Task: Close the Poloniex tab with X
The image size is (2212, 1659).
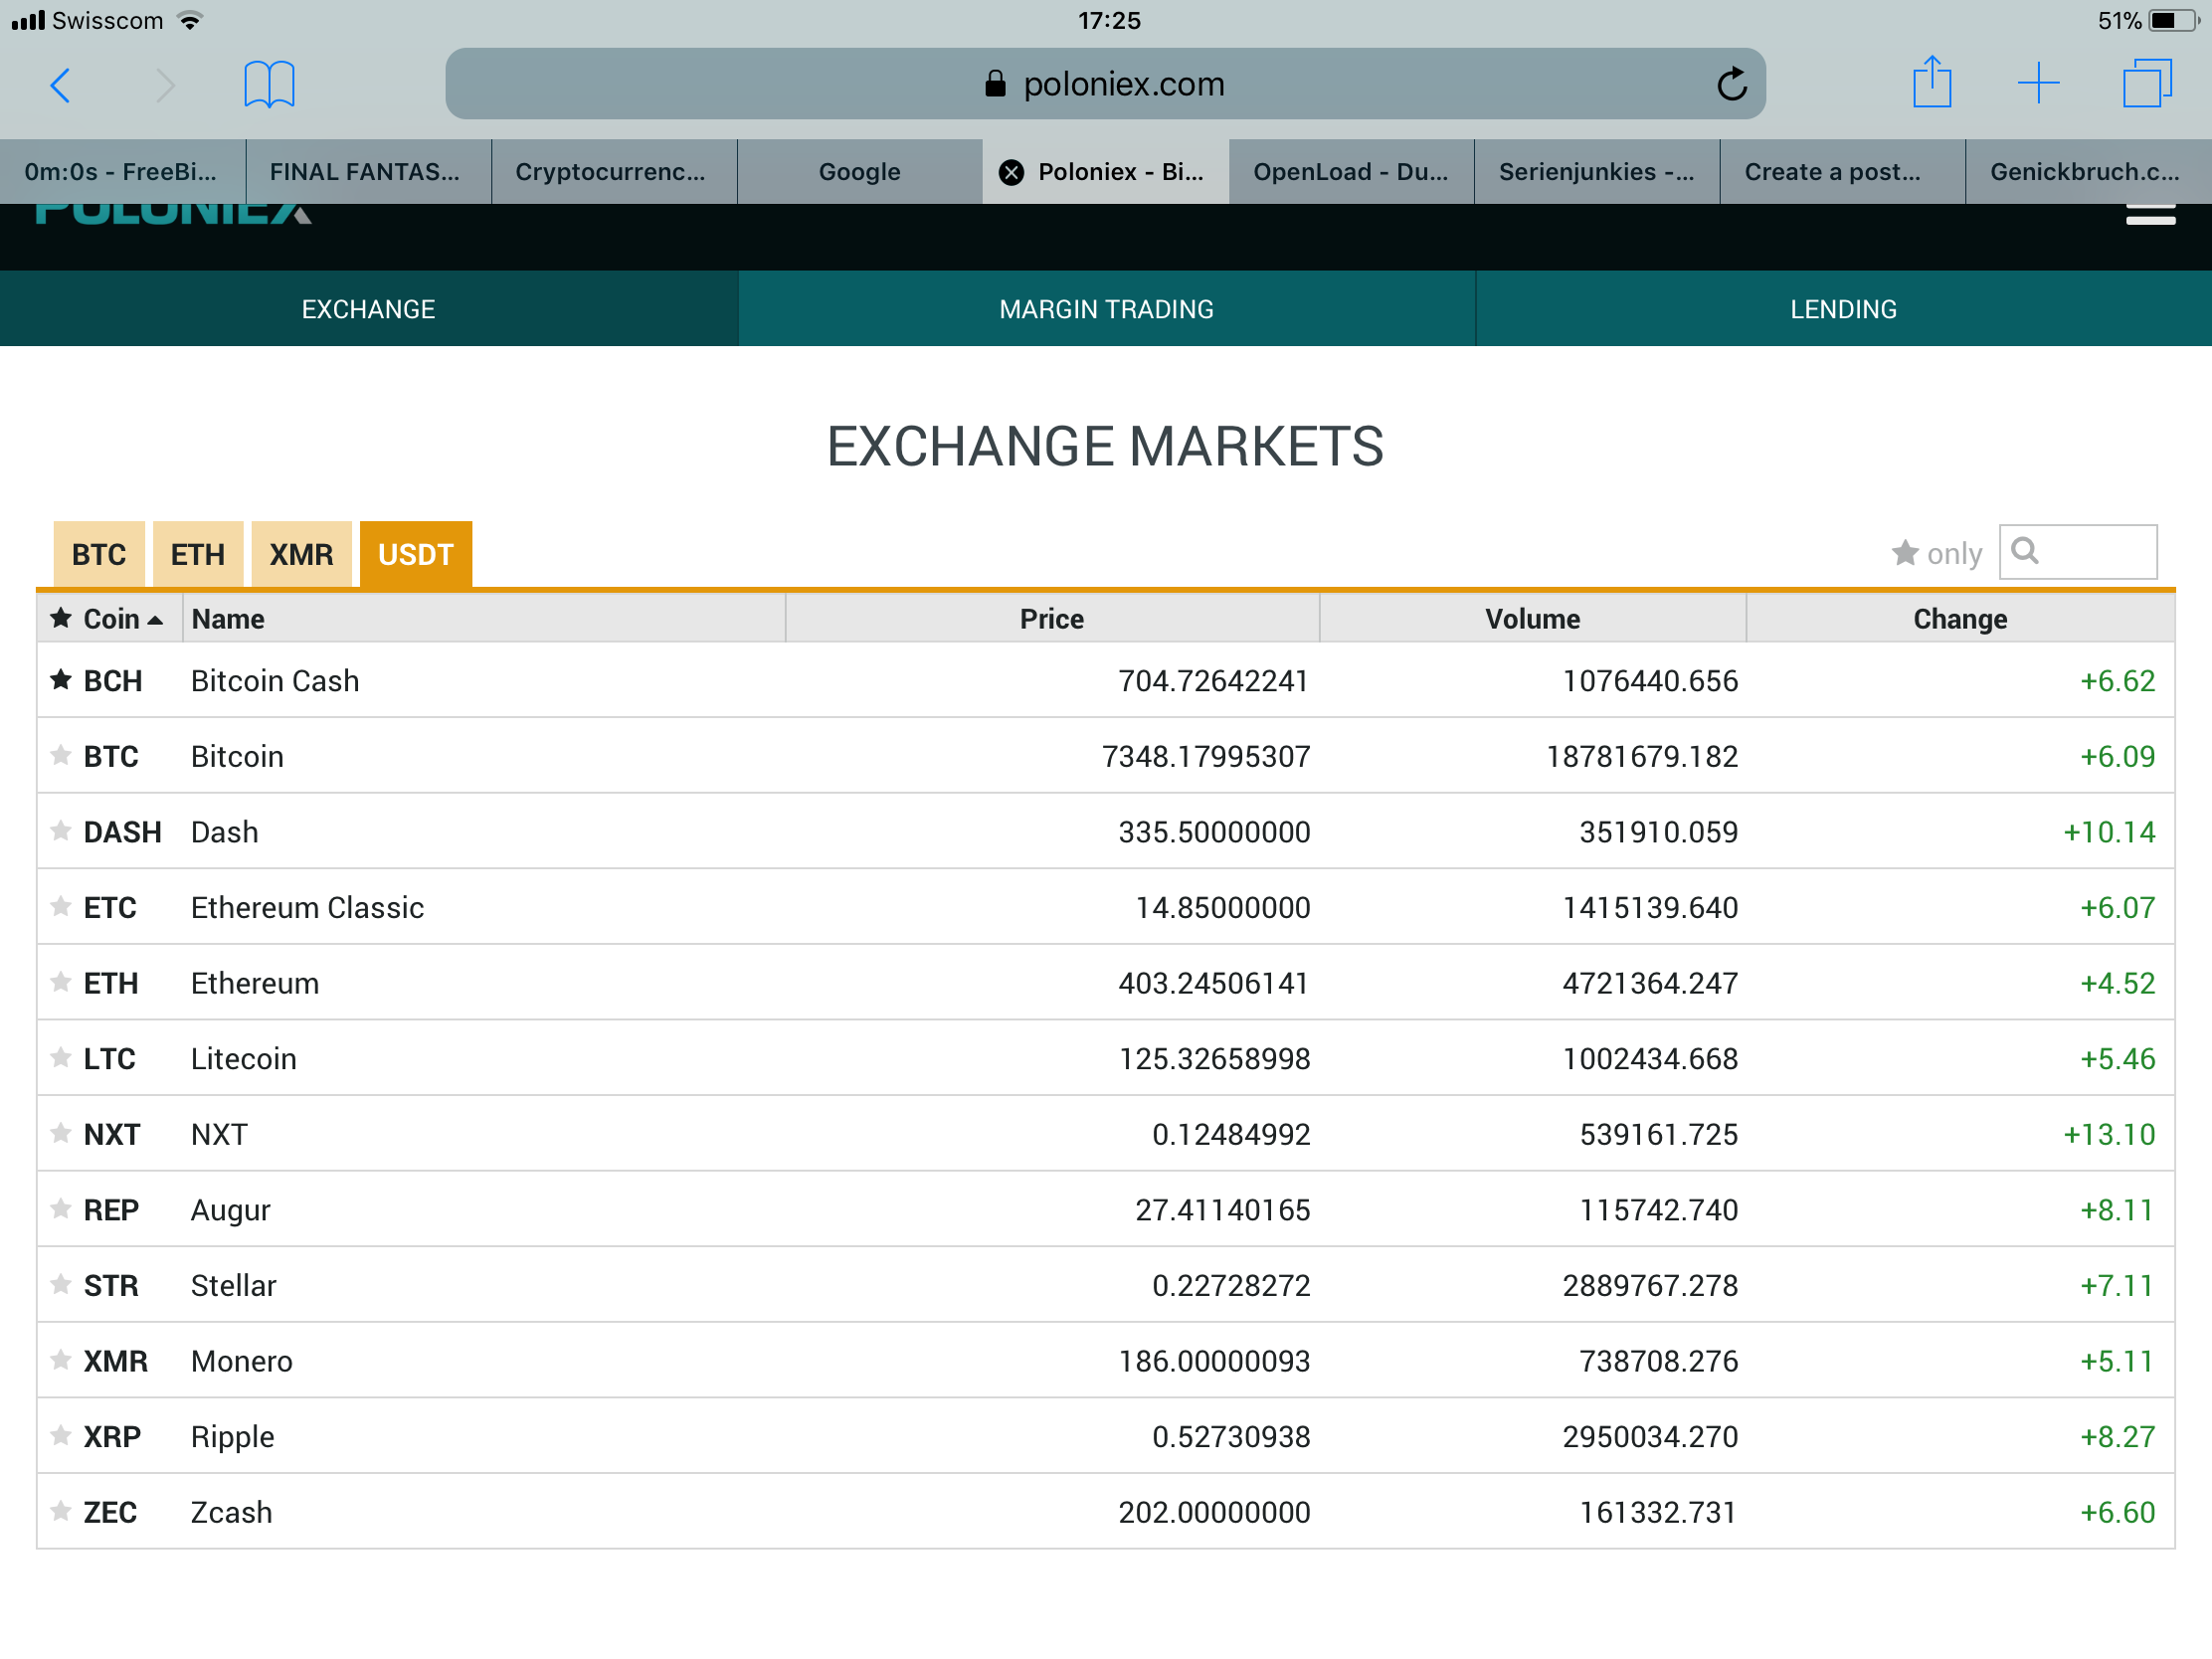Action: pyautogui.click(x=1011, y=172)
